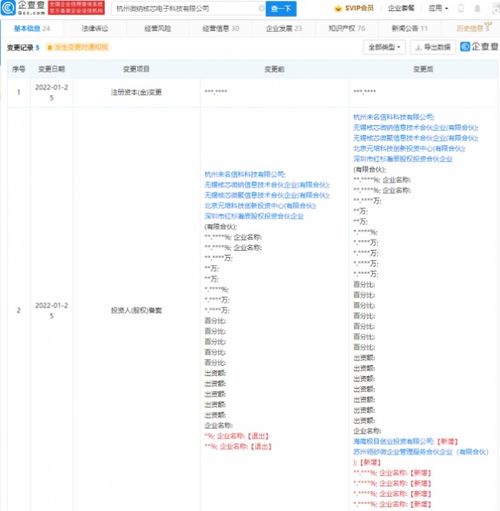The width and height of the screenshot is (500, 511).
Task: Click the 企业套餐 link in header
Action: [401, 8]
